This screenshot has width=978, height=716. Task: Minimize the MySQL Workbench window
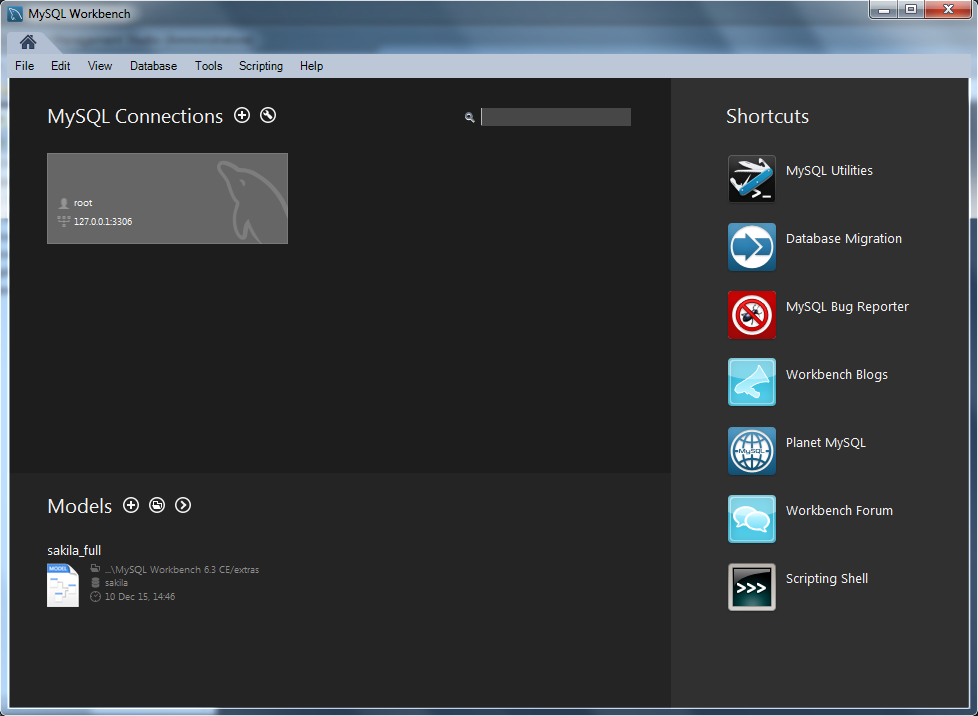pos(884,9)
